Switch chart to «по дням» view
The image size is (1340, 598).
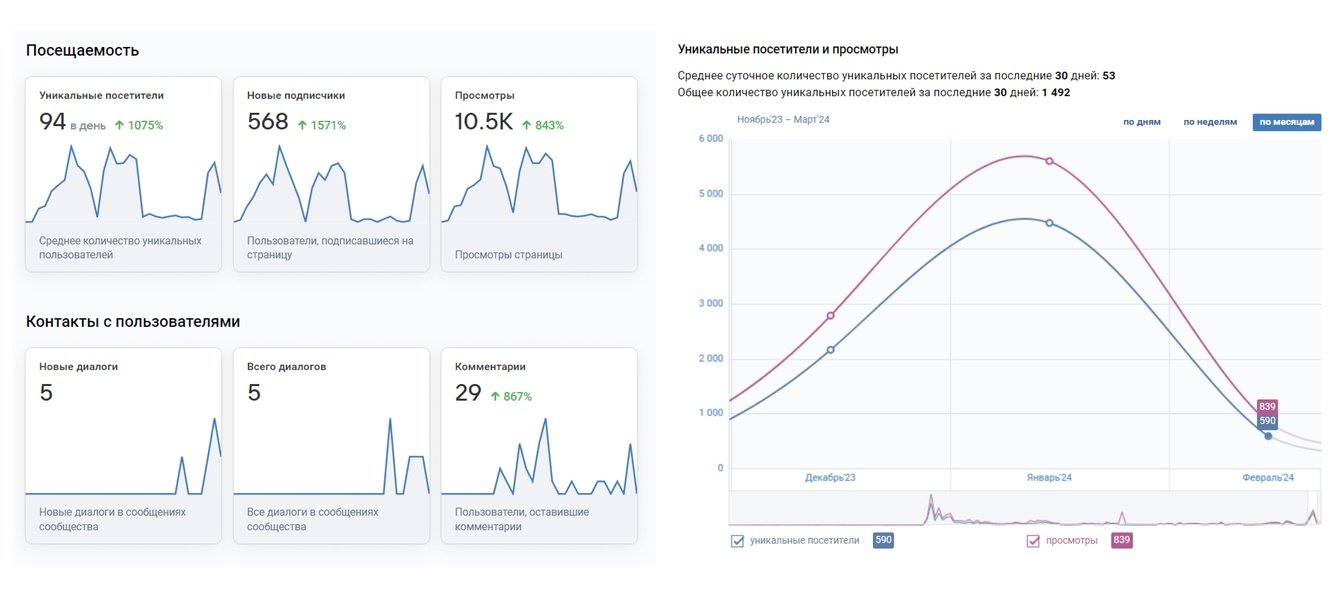(x=1141, y=122)
